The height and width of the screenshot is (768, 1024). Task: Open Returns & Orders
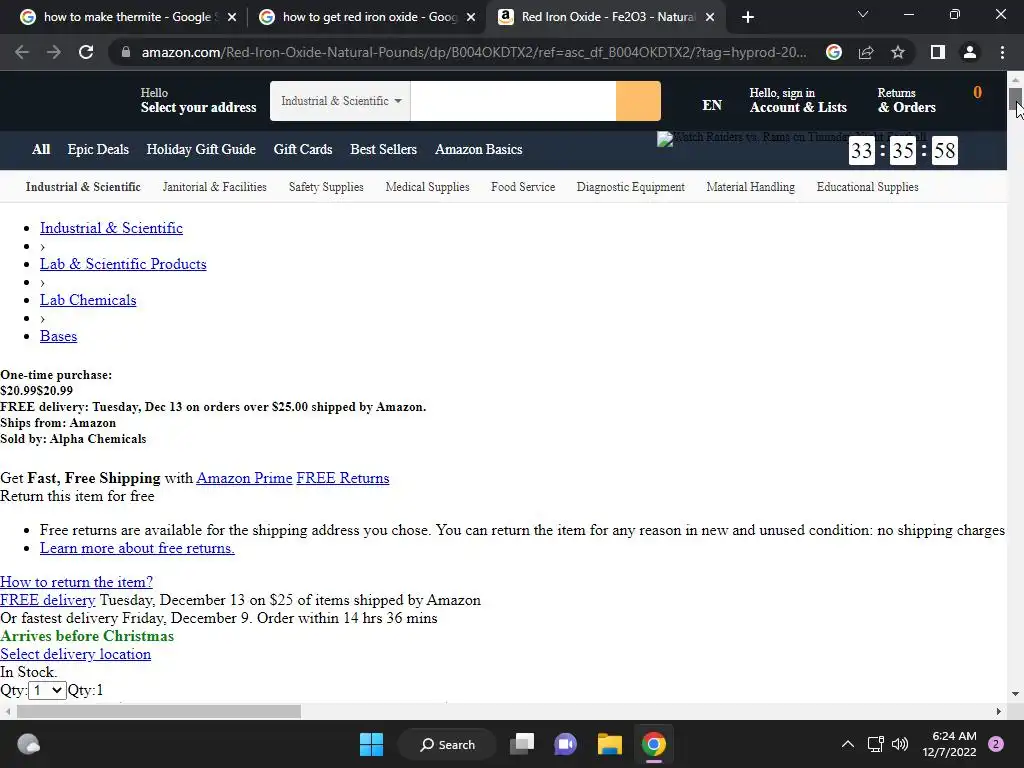pos(906,101)
